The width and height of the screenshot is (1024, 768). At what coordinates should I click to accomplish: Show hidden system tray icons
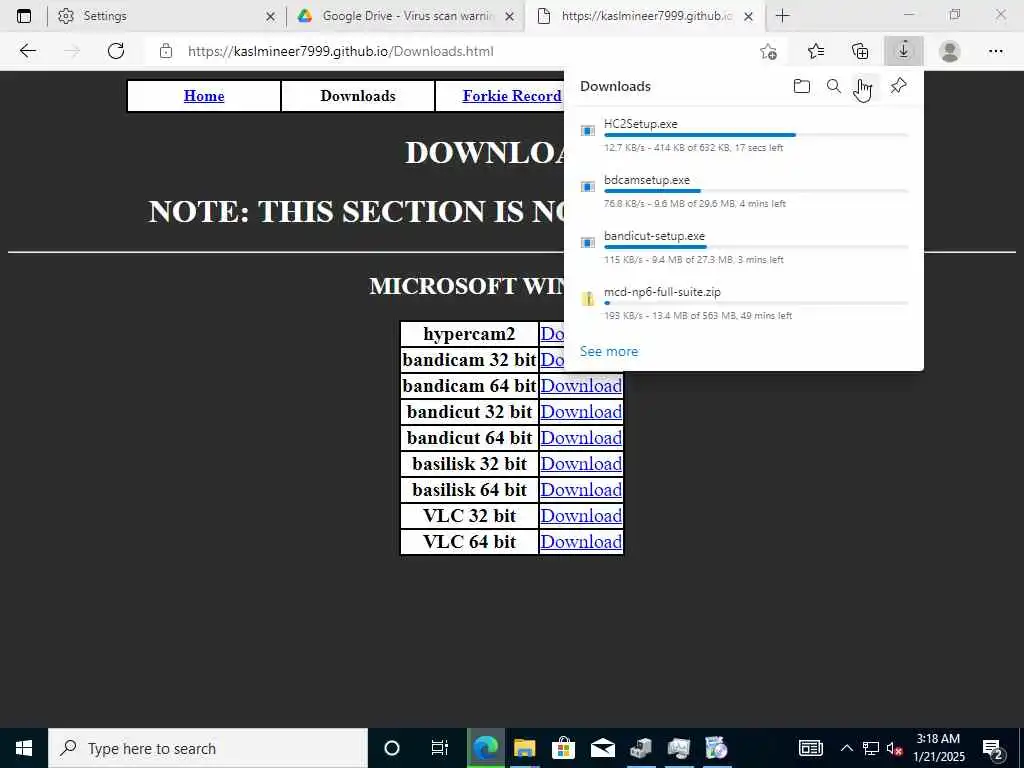tap(846, 748)
